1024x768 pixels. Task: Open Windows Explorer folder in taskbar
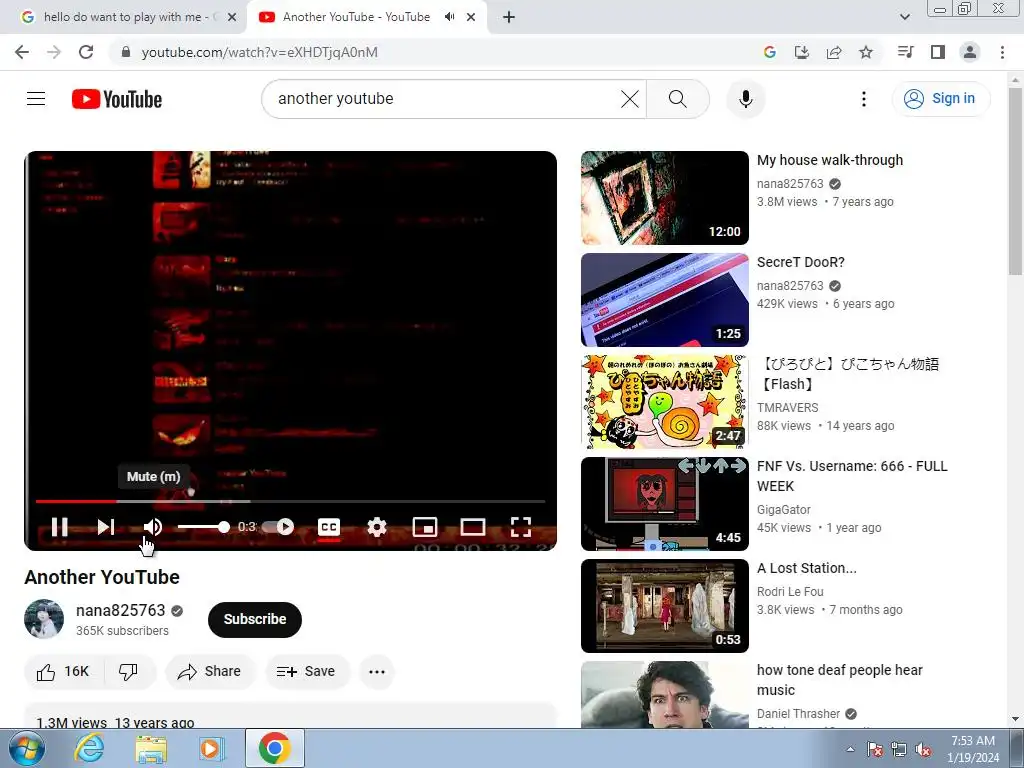pyautogui.click(x=151, y=748)
